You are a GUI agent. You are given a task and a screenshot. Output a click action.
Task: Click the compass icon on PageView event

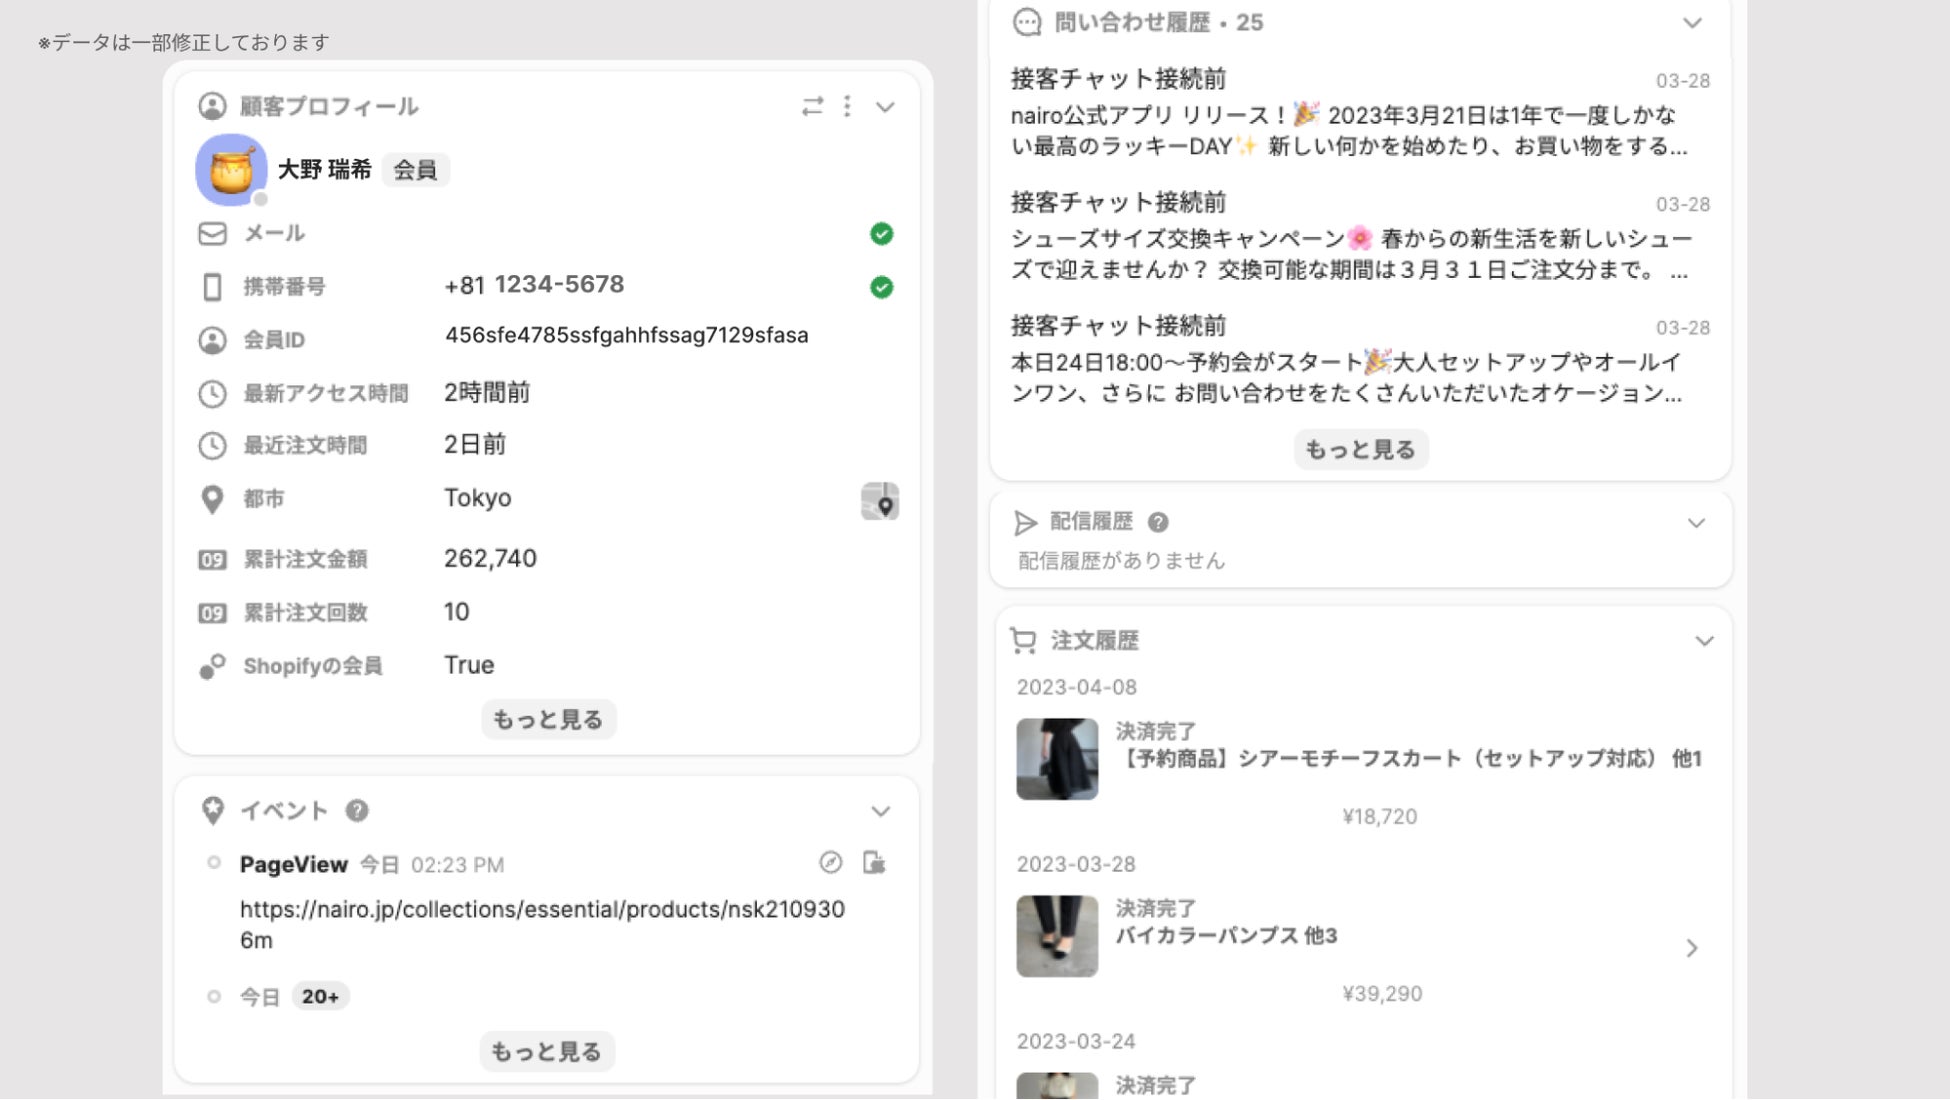830,863
